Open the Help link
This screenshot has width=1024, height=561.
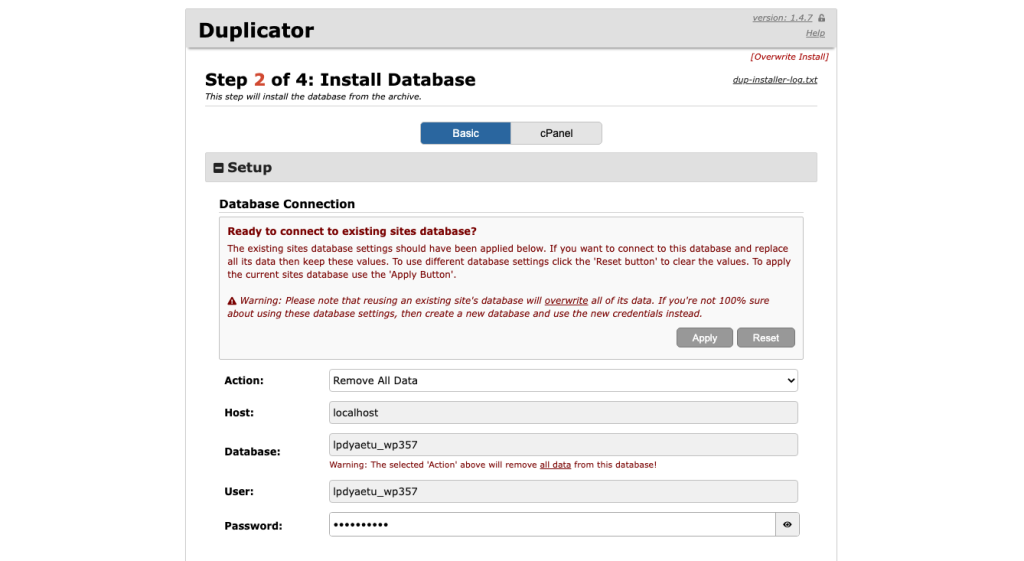(x=815, y=33)
